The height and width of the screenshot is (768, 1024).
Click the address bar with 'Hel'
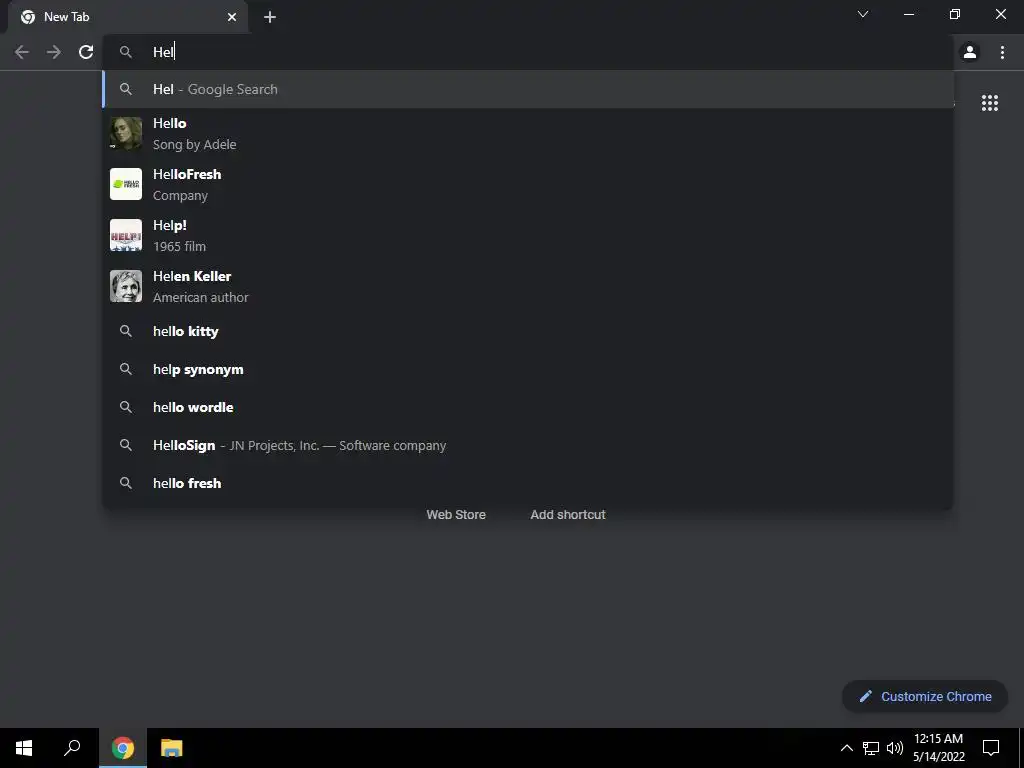point(528,52)
